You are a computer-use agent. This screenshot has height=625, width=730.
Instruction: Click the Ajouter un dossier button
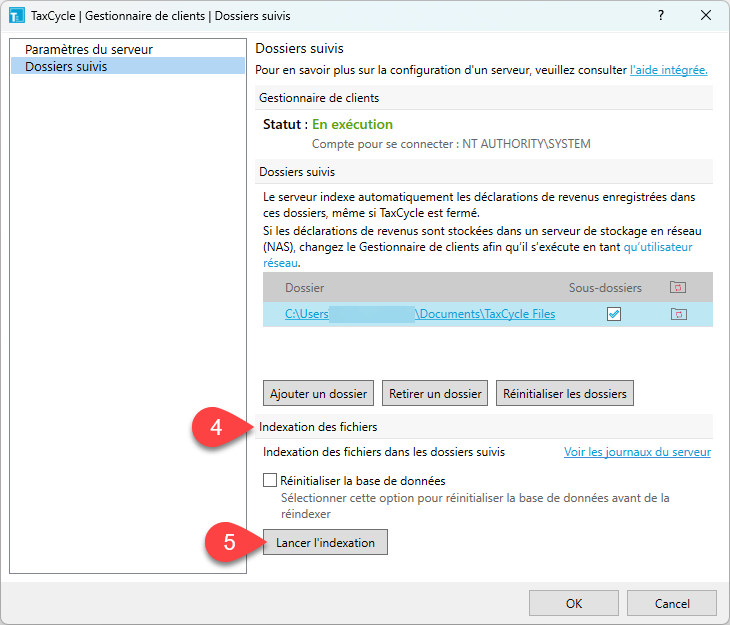click(320, 393)
